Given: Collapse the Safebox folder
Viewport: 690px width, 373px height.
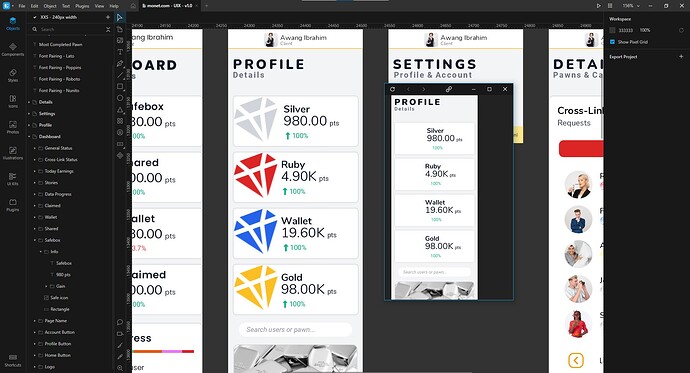Looking at the screenshot, I should click(x=35, y=240).
